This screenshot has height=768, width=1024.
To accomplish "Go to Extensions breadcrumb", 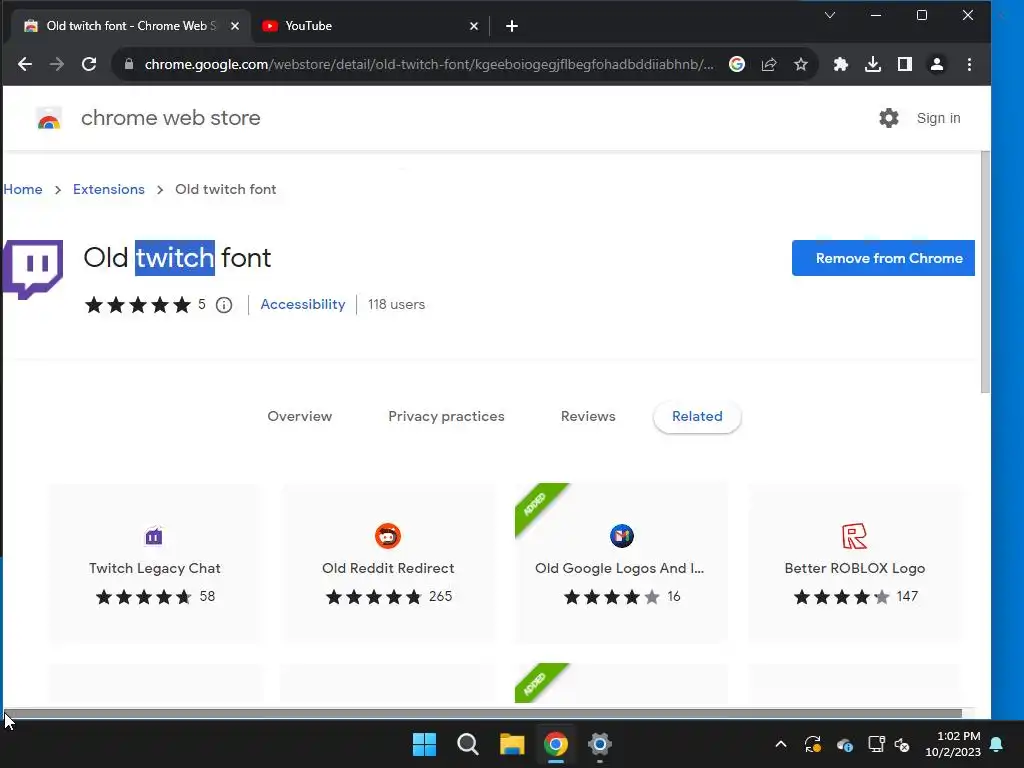I will coord(108,189).
